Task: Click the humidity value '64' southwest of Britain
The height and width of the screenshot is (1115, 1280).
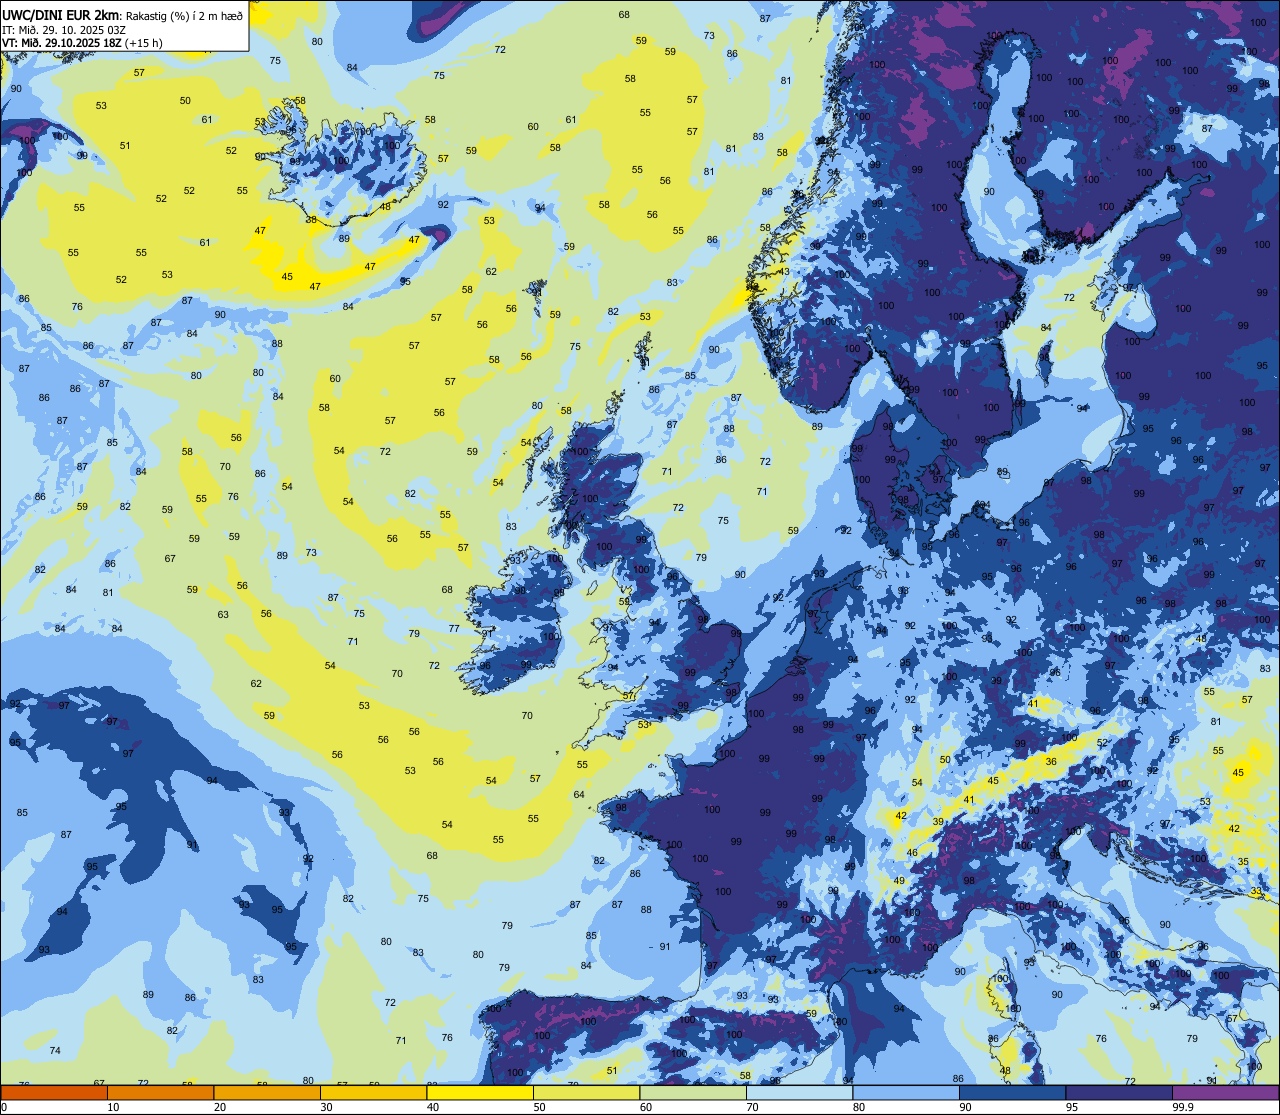Action: click(579, 795)
